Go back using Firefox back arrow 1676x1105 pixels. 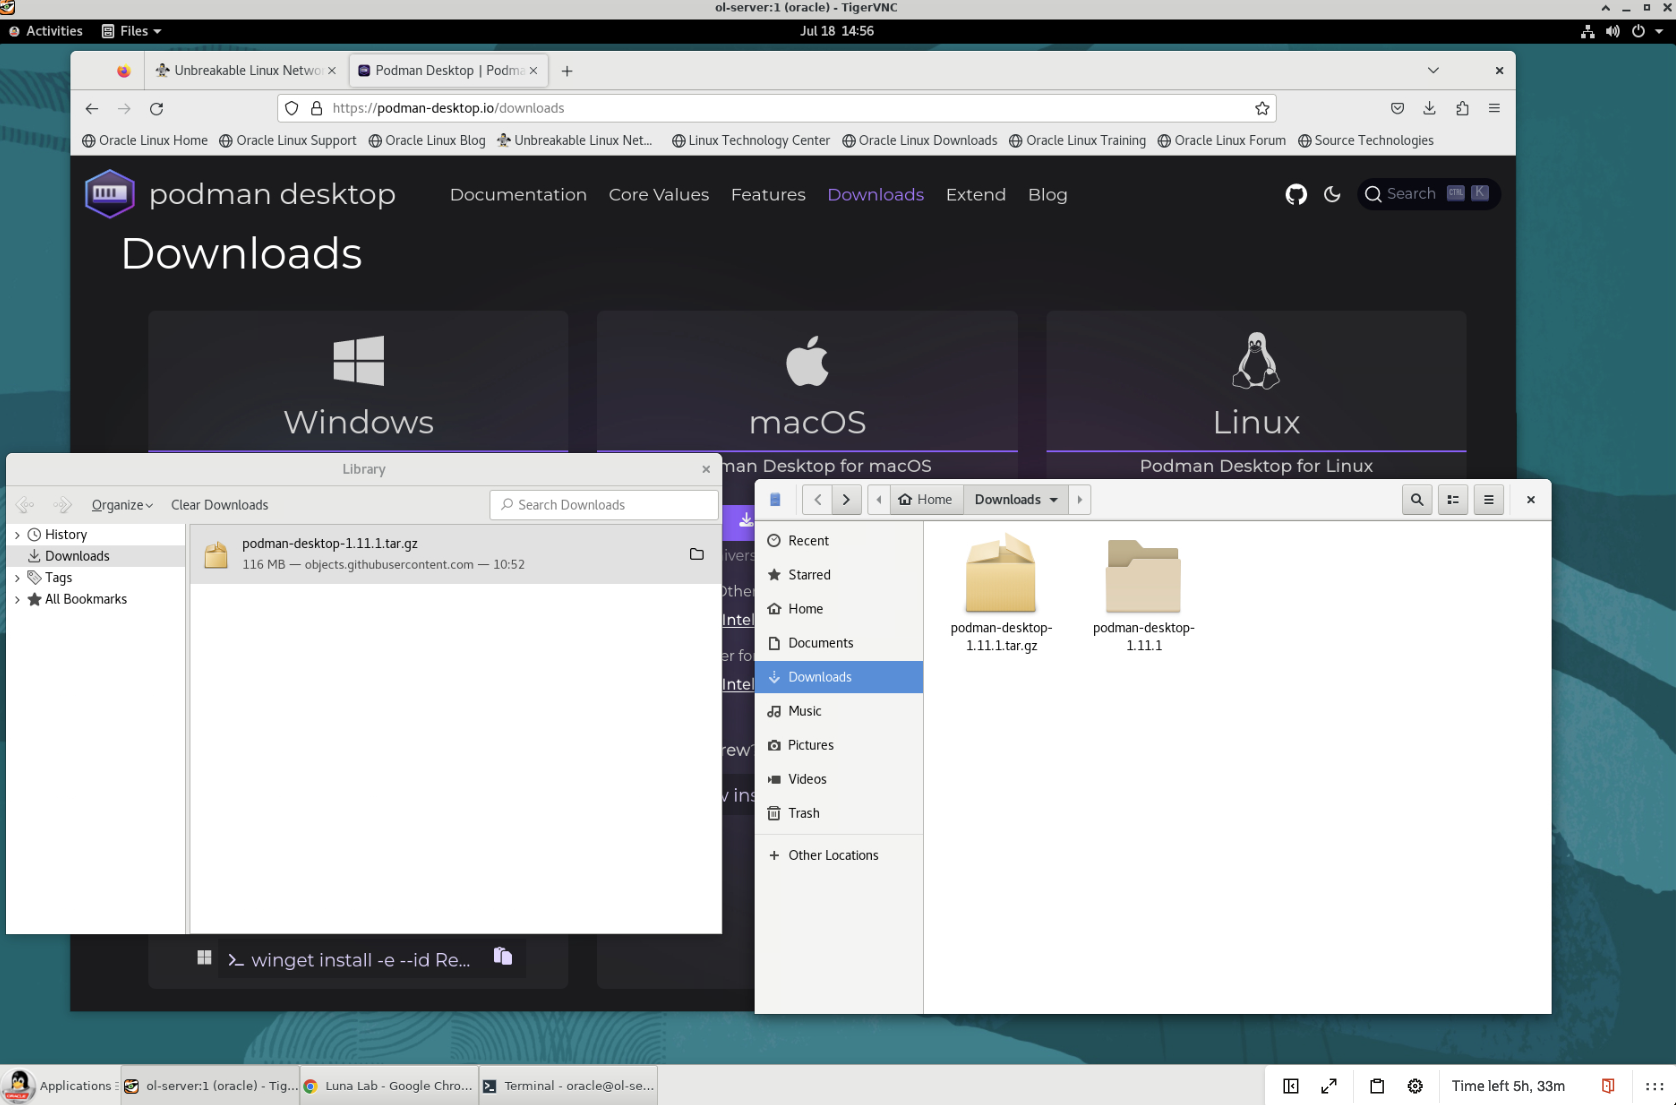92,108
